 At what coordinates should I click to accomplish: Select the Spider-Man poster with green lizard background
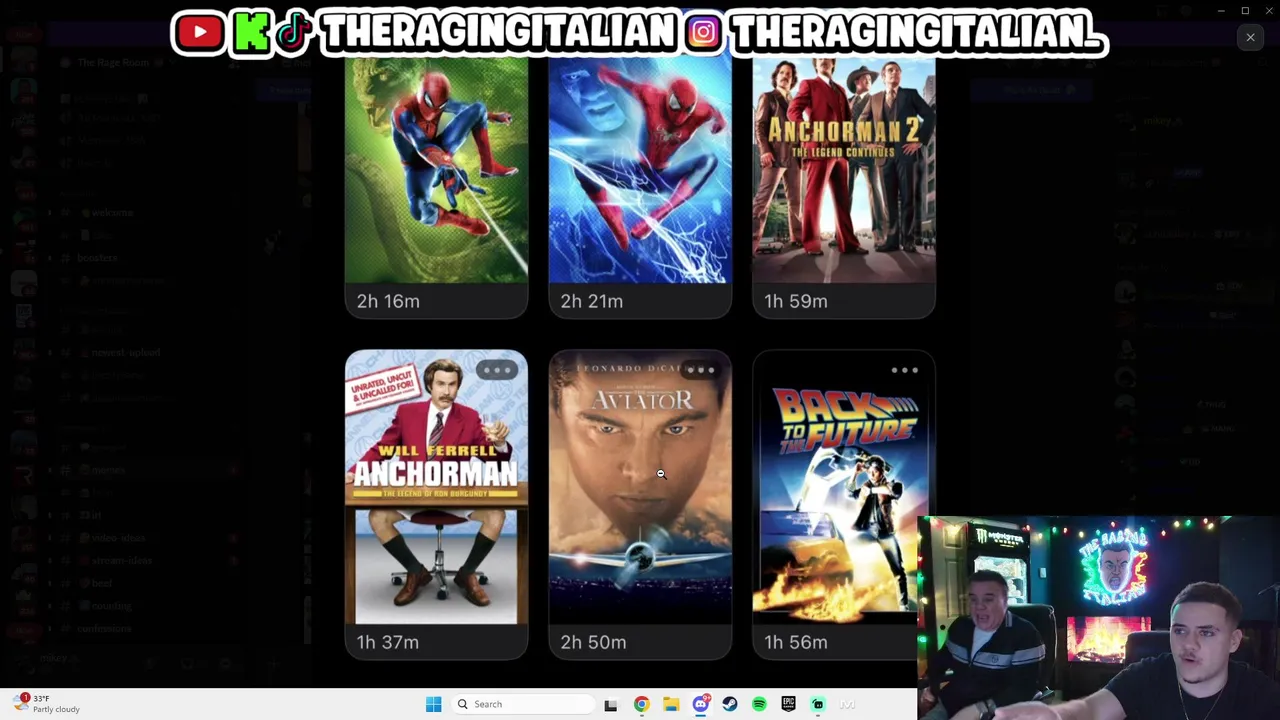pos(436,170)
